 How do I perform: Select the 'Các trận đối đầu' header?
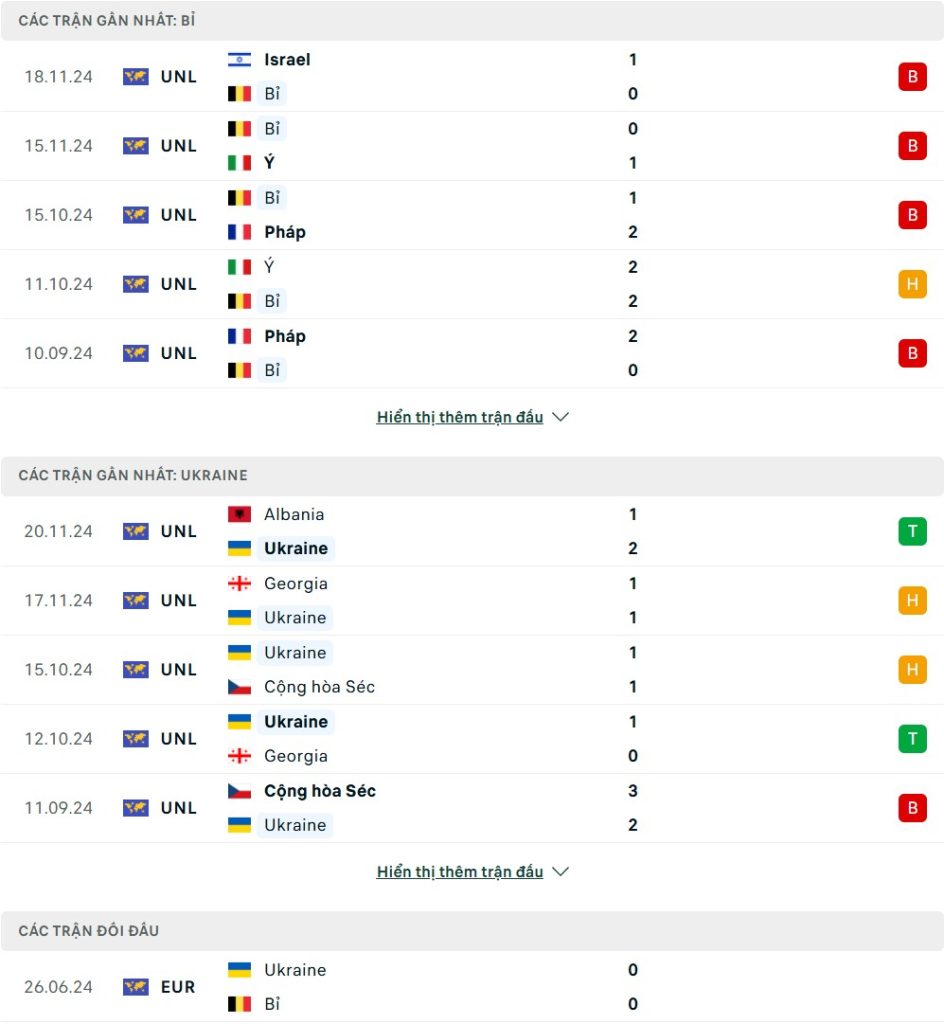472,930
